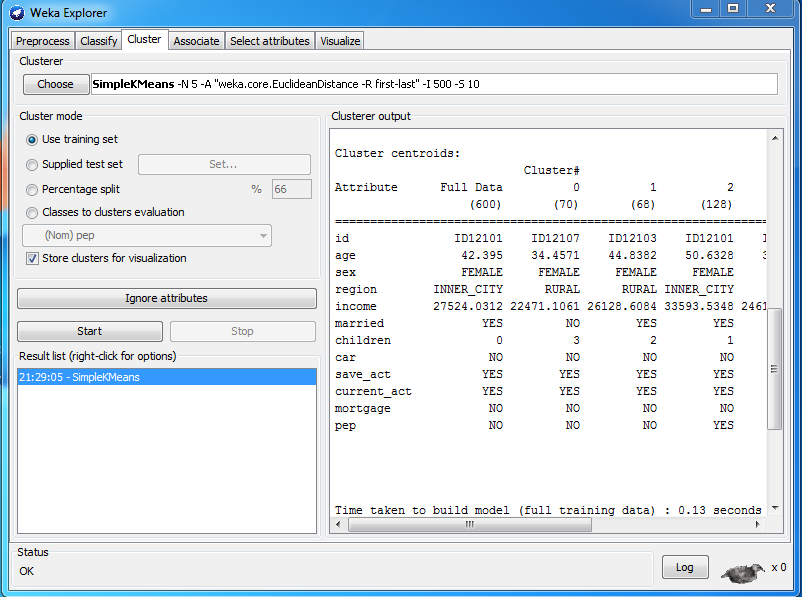The image size is (802, 597).
Task: Click the 'current_act' row label
Action: (x=373, y=391)
